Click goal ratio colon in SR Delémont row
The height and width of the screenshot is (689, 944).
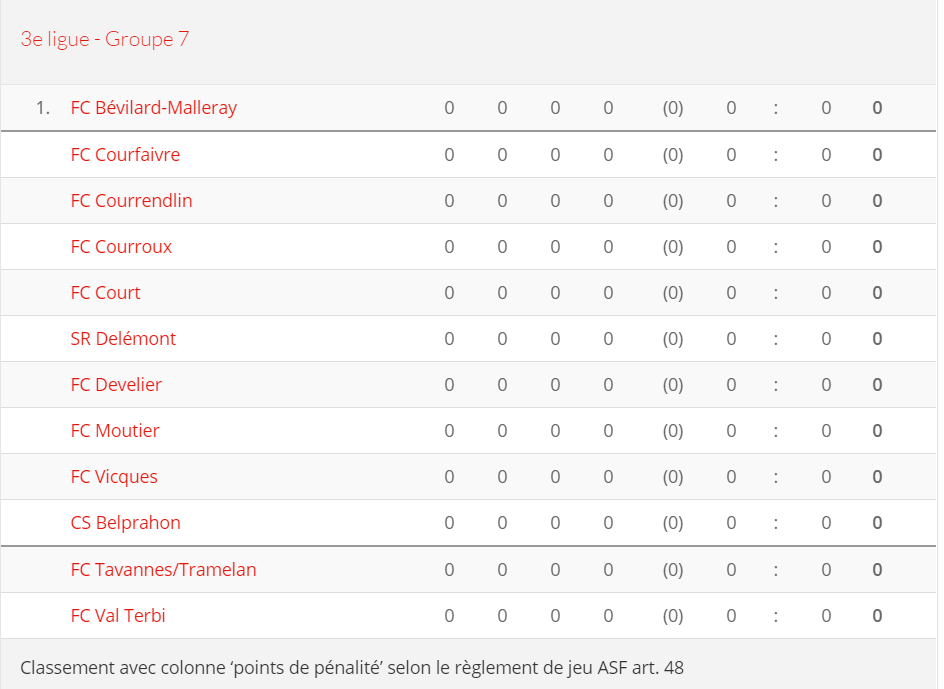coord(775,339)
